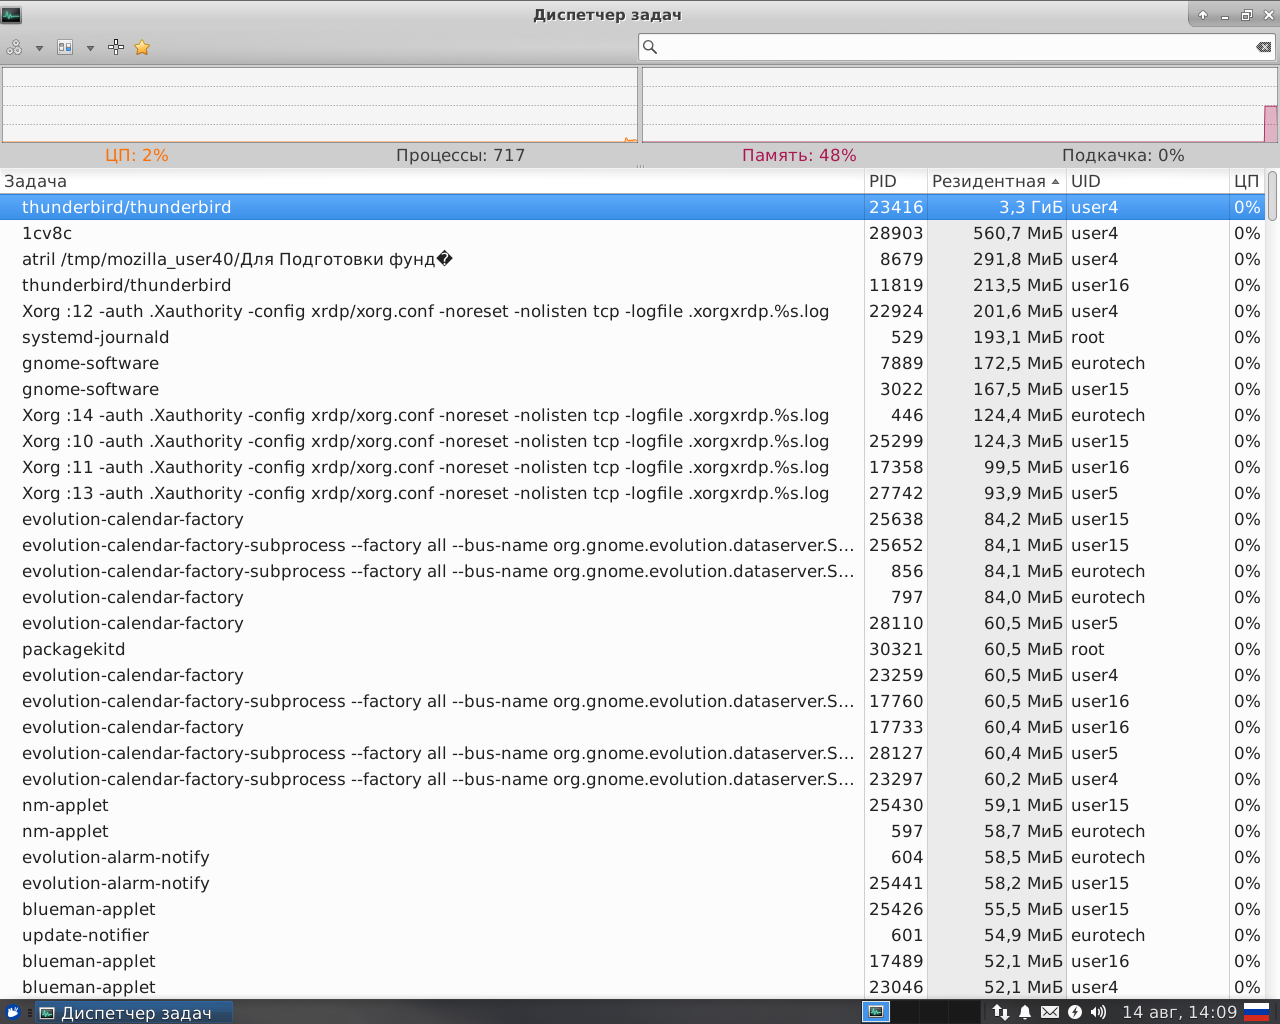
Task: Select the Xorg :11 process row
Action: 632,467
